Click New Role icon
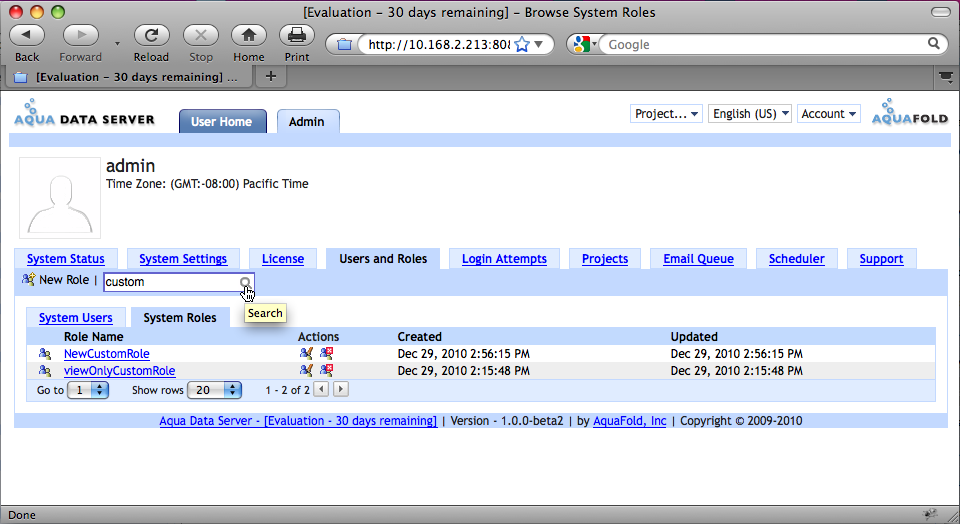Image resolution: width=960 pixels, height=524 pixels. [x=28, y=279]
